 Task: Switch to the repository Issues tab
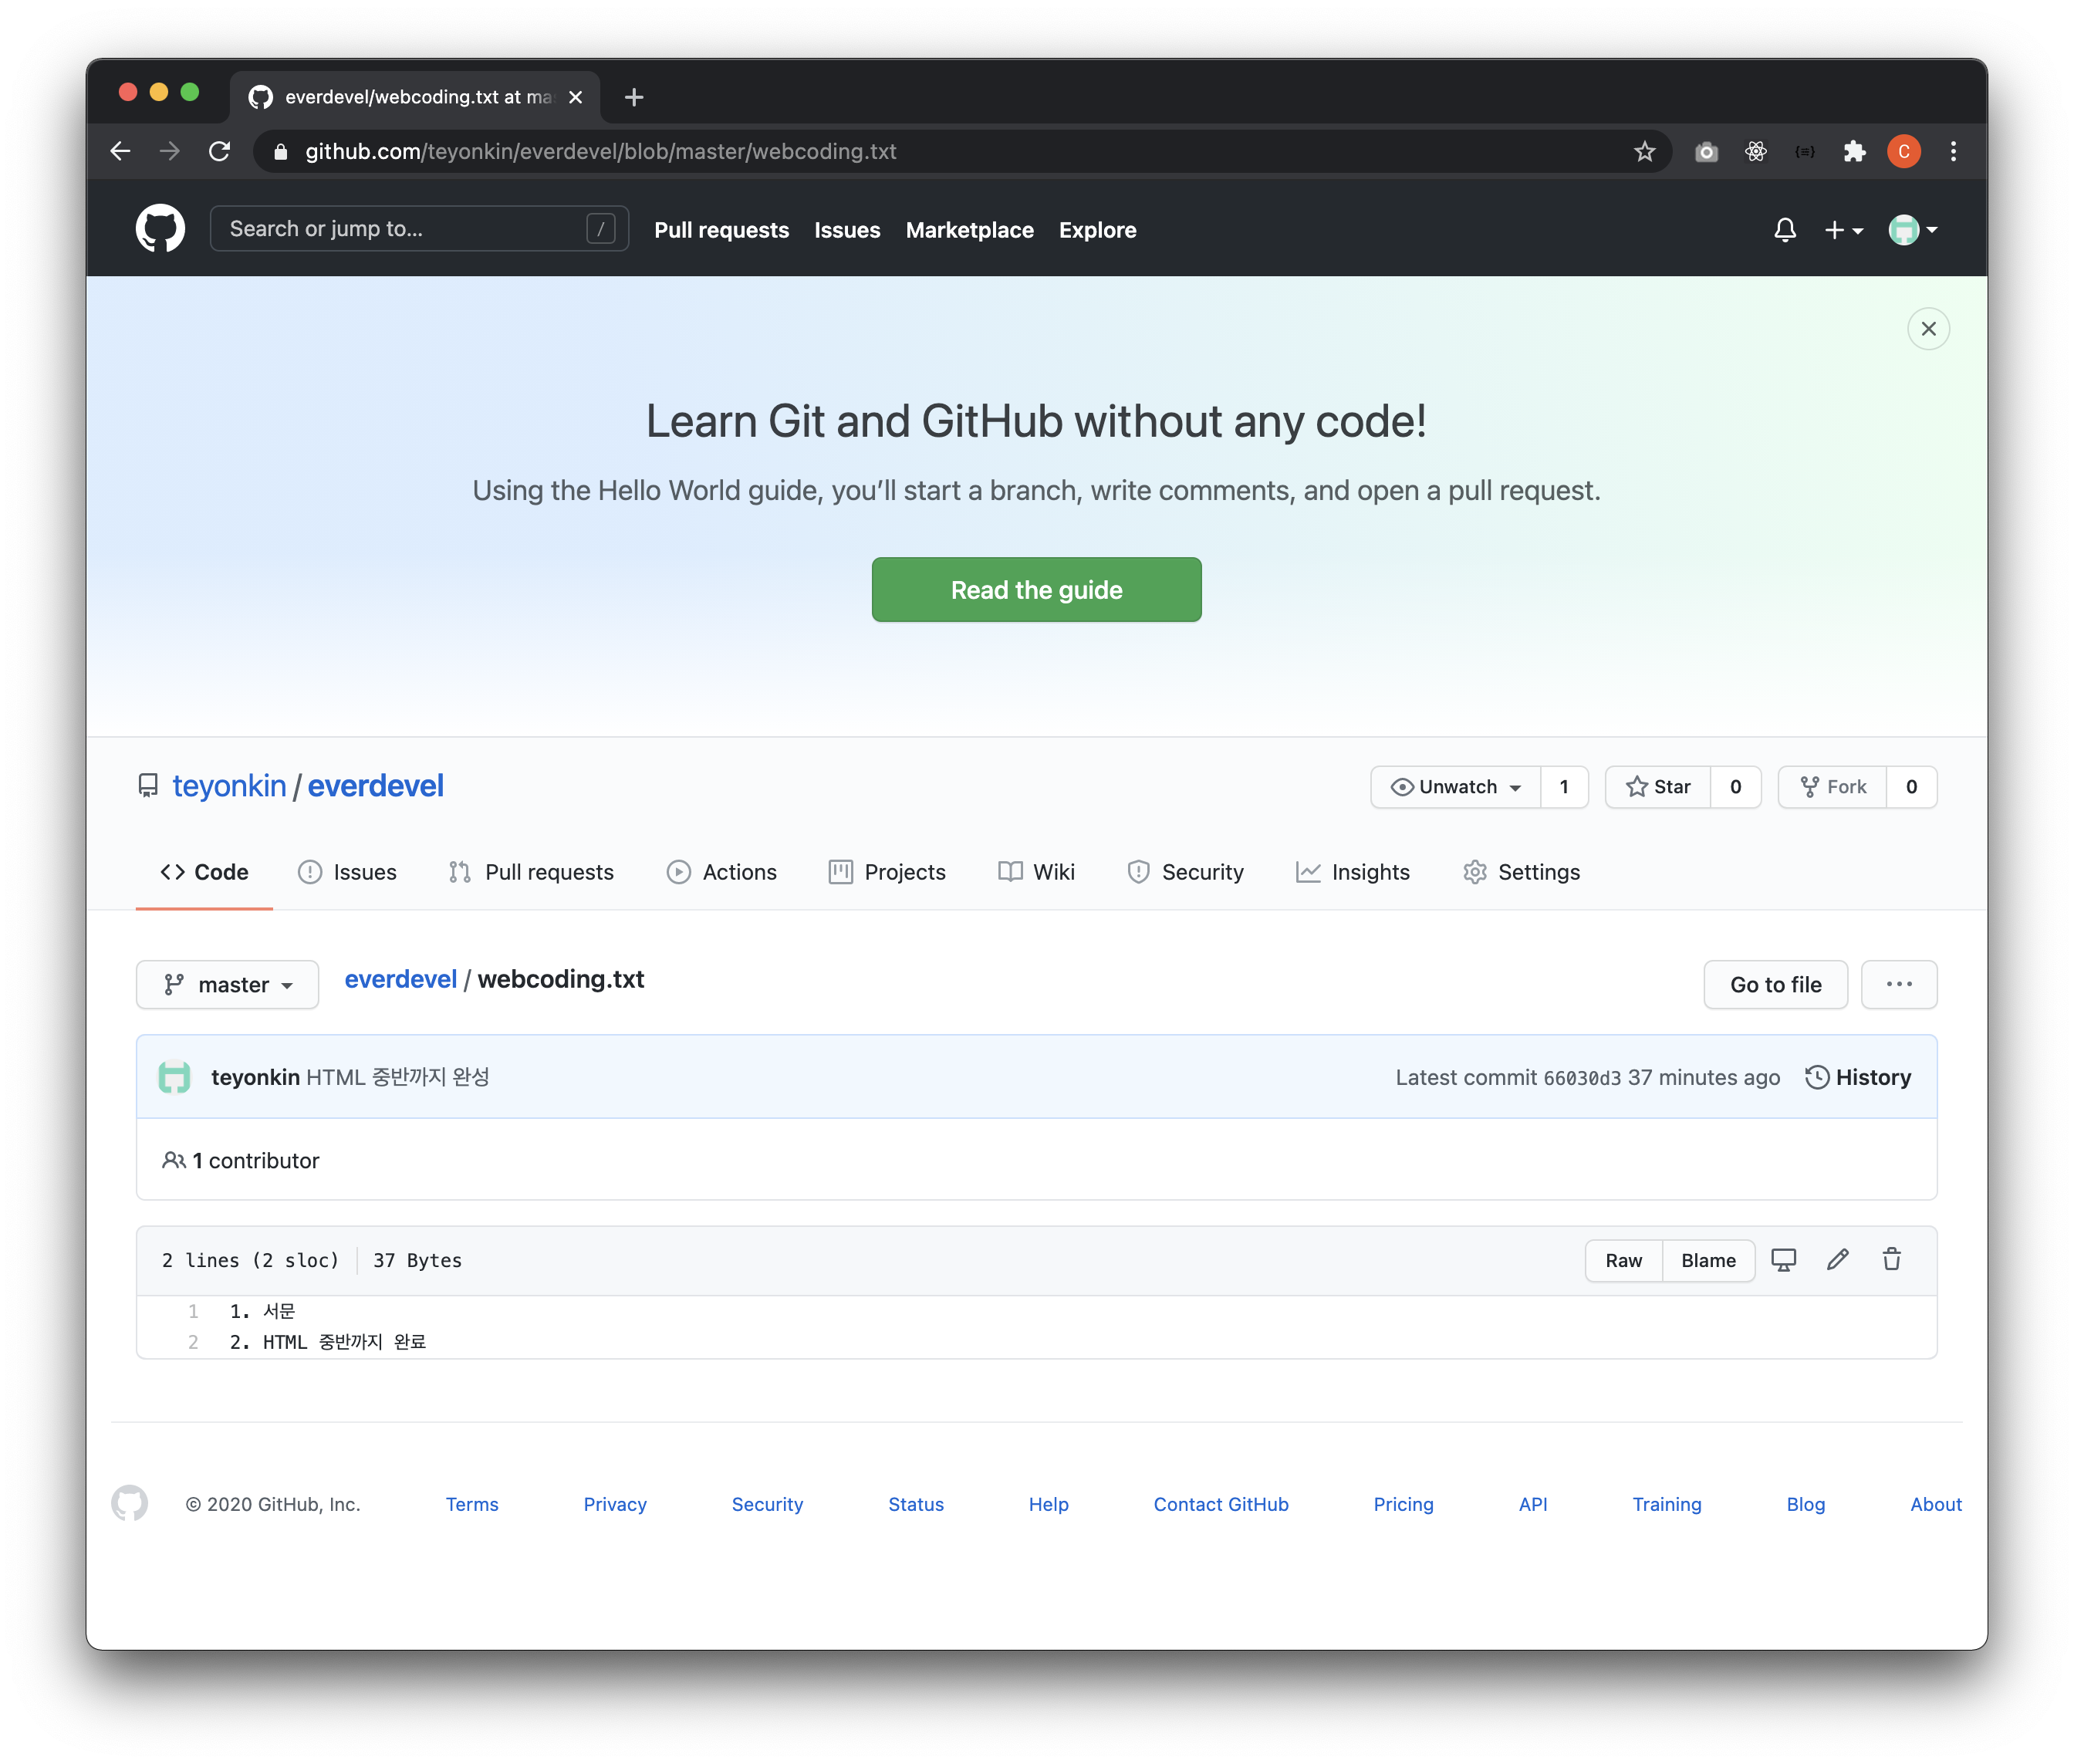pos(347,872)
